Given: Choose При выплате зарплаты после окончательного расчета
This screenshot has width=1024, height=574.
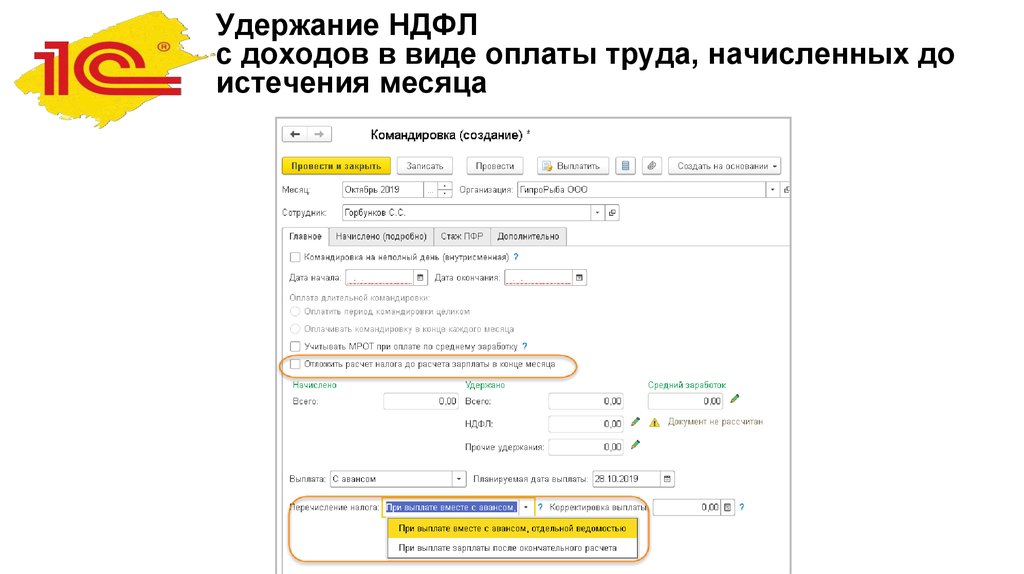Looking at the screenshot, I should point(512,548).
